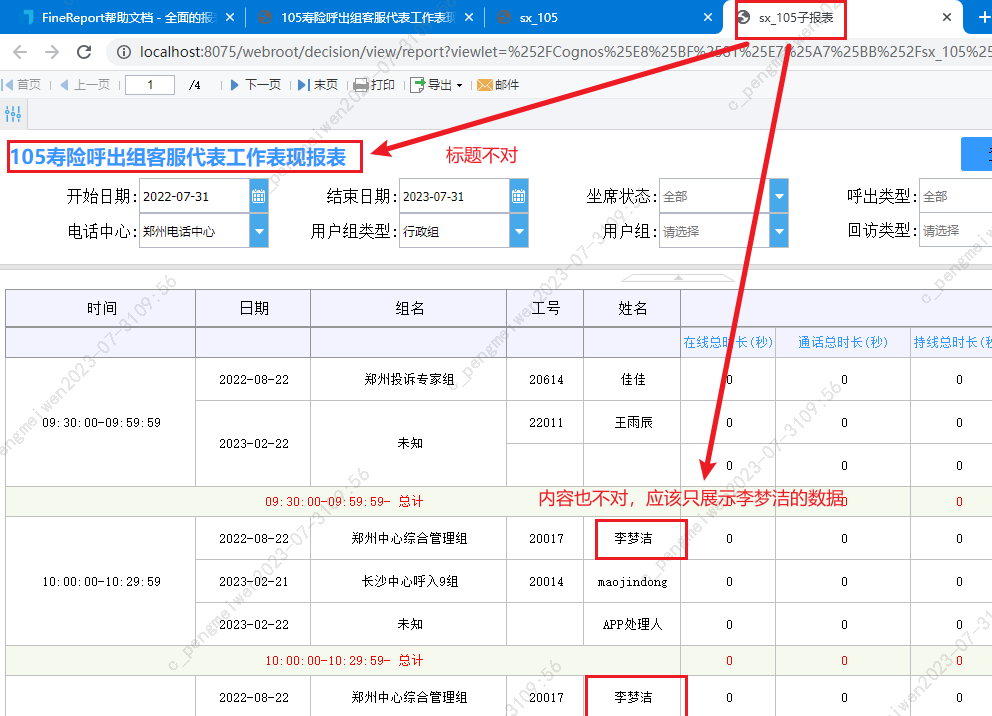
Task: Go to next page (下一页)
Action: [256, 85]
